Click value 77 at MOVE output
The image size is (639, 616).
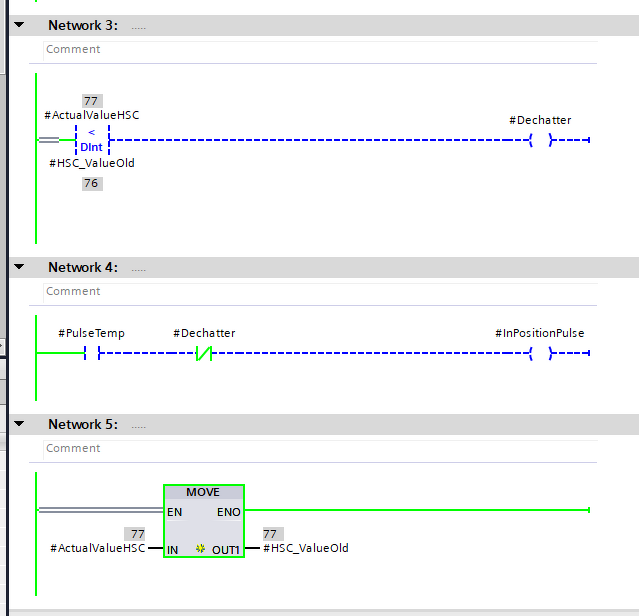point(273,534)
